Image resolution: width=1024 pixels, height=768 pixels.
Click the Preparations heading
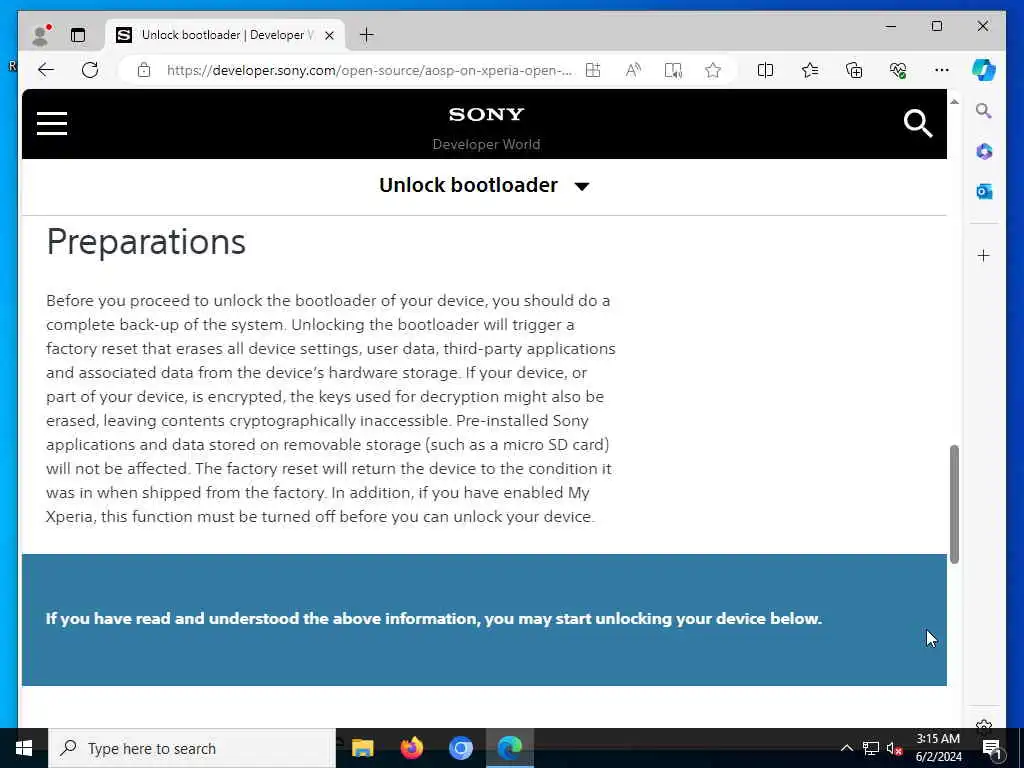point(146,242)
